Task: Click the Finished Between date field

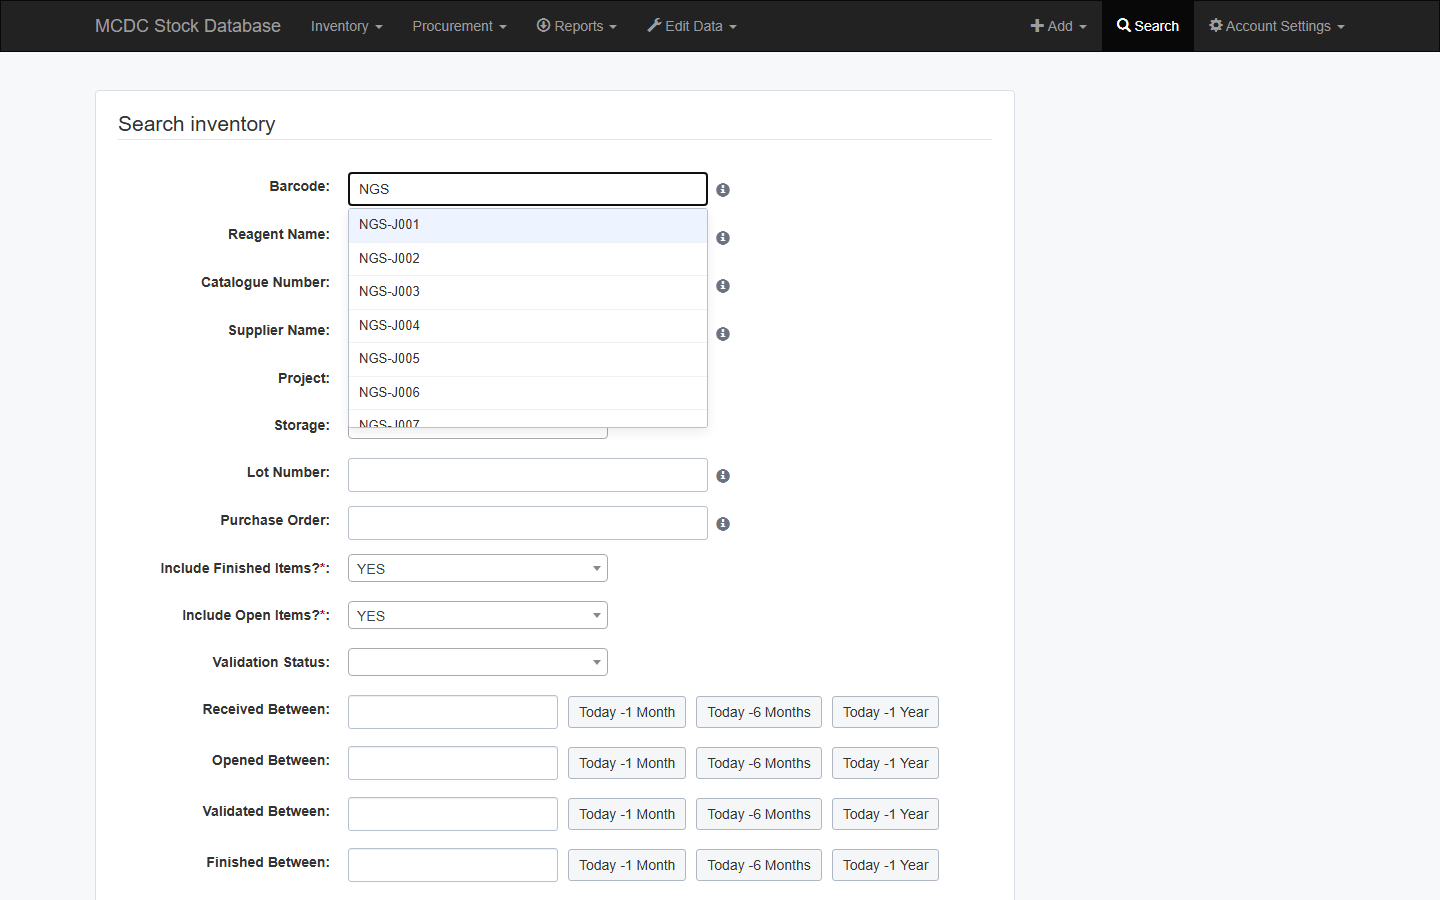Action: point(453,865)
